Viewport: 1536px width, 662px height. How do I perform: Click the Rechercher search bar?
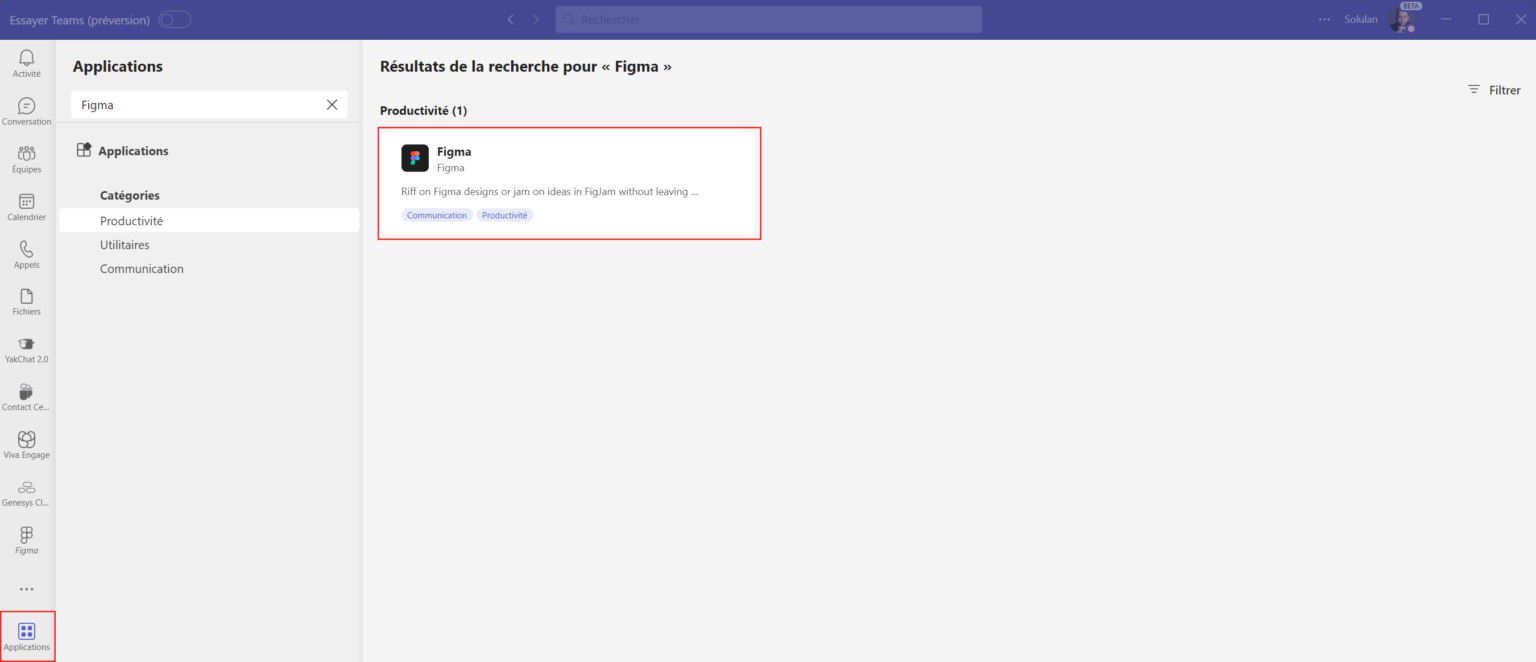coord(768,19)
